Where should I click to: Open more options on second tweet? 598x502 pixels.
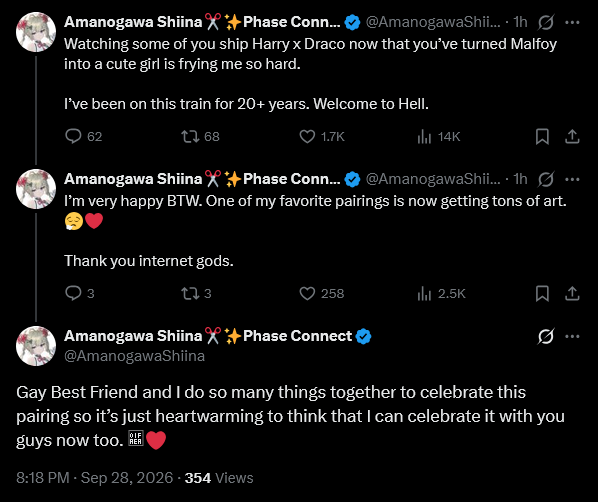coord(572,179)
